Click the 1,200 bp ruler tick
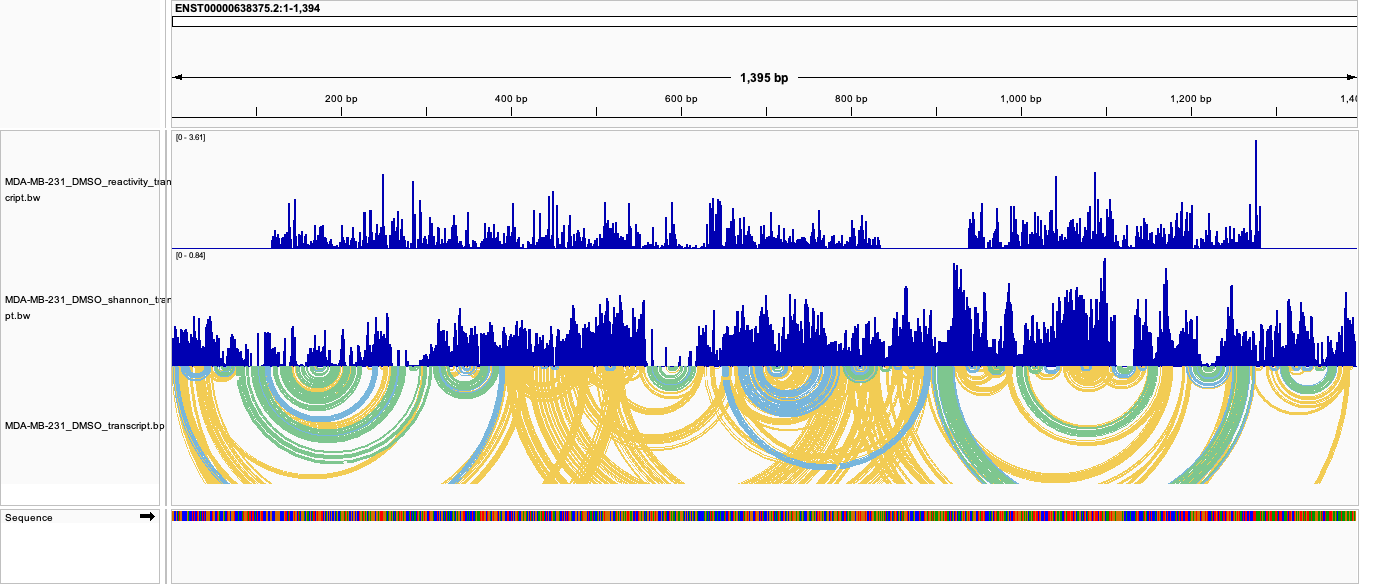This screenshot has height=584, width=1375. coord(1191,99)
